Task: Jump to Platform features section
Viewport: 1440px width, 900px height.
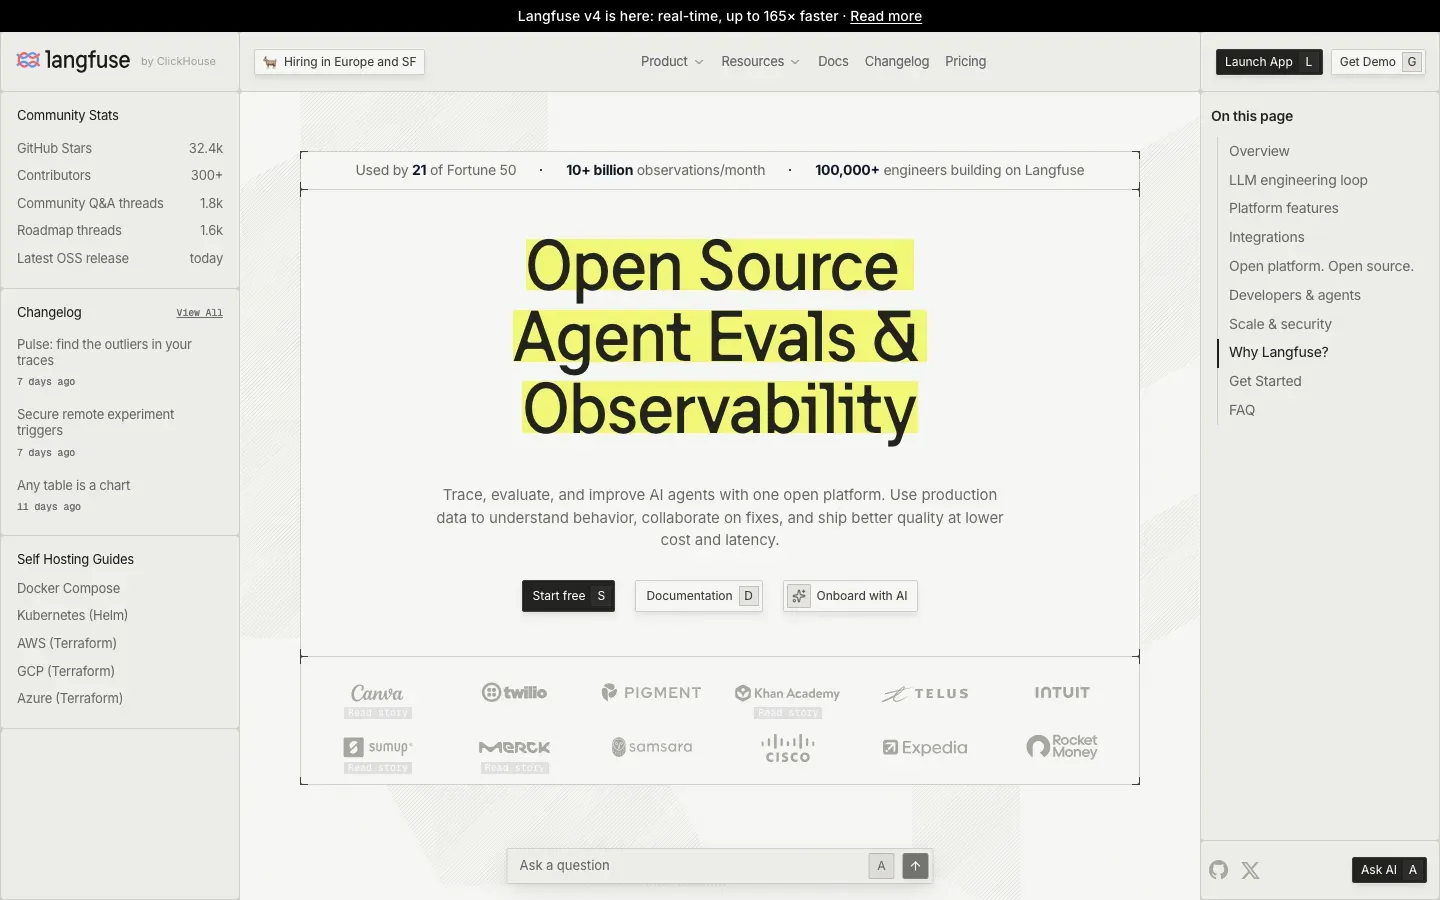Action: coord(1283,208)
